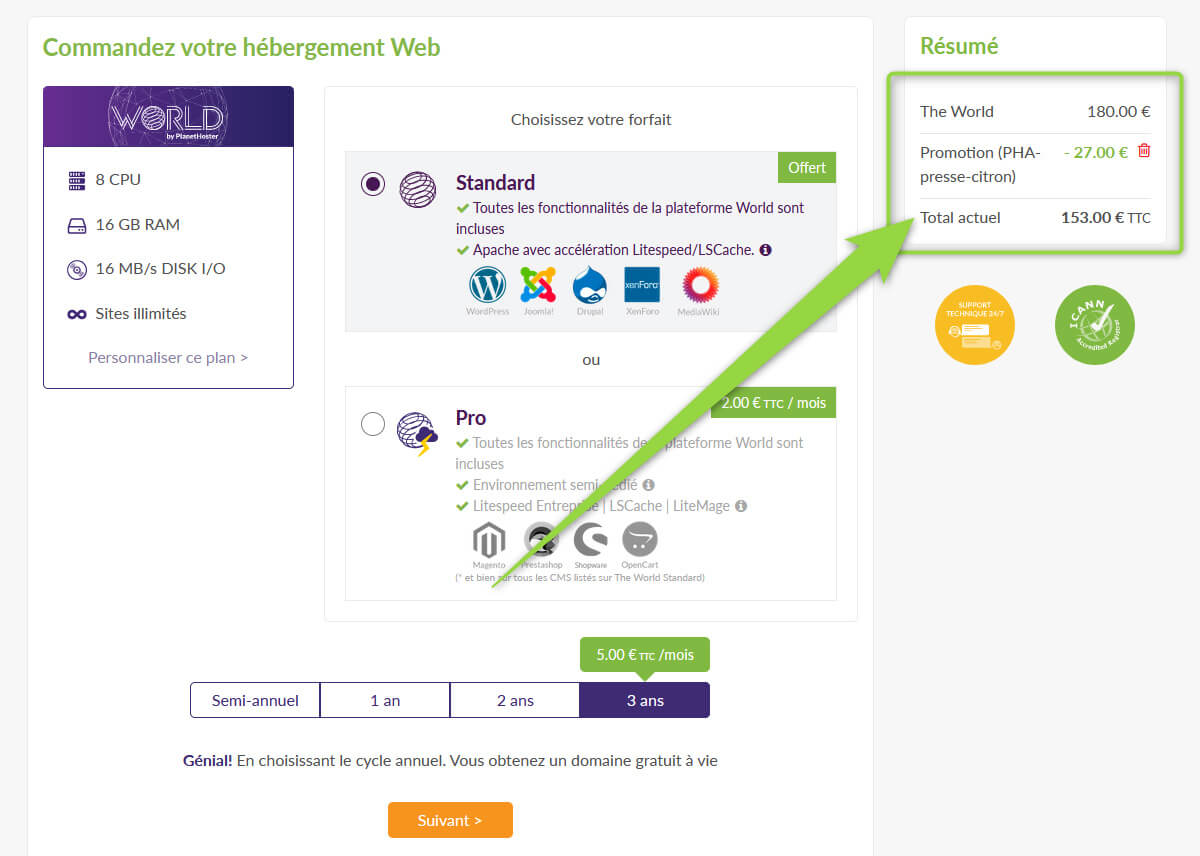
Task: Click the Joomla logo icon
Action: [x=538, y=286]
